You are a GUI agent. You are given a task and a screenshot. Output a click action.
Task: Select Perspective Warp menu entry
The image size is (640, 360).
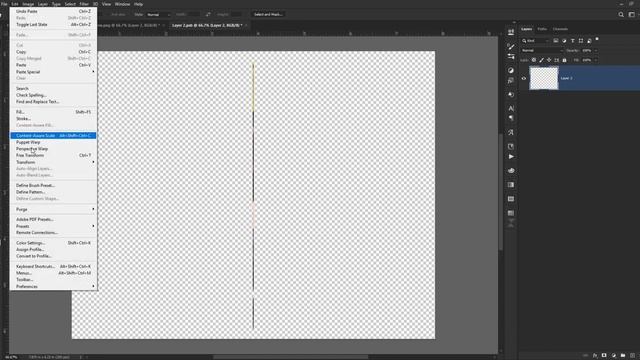[x=53, y=149]
